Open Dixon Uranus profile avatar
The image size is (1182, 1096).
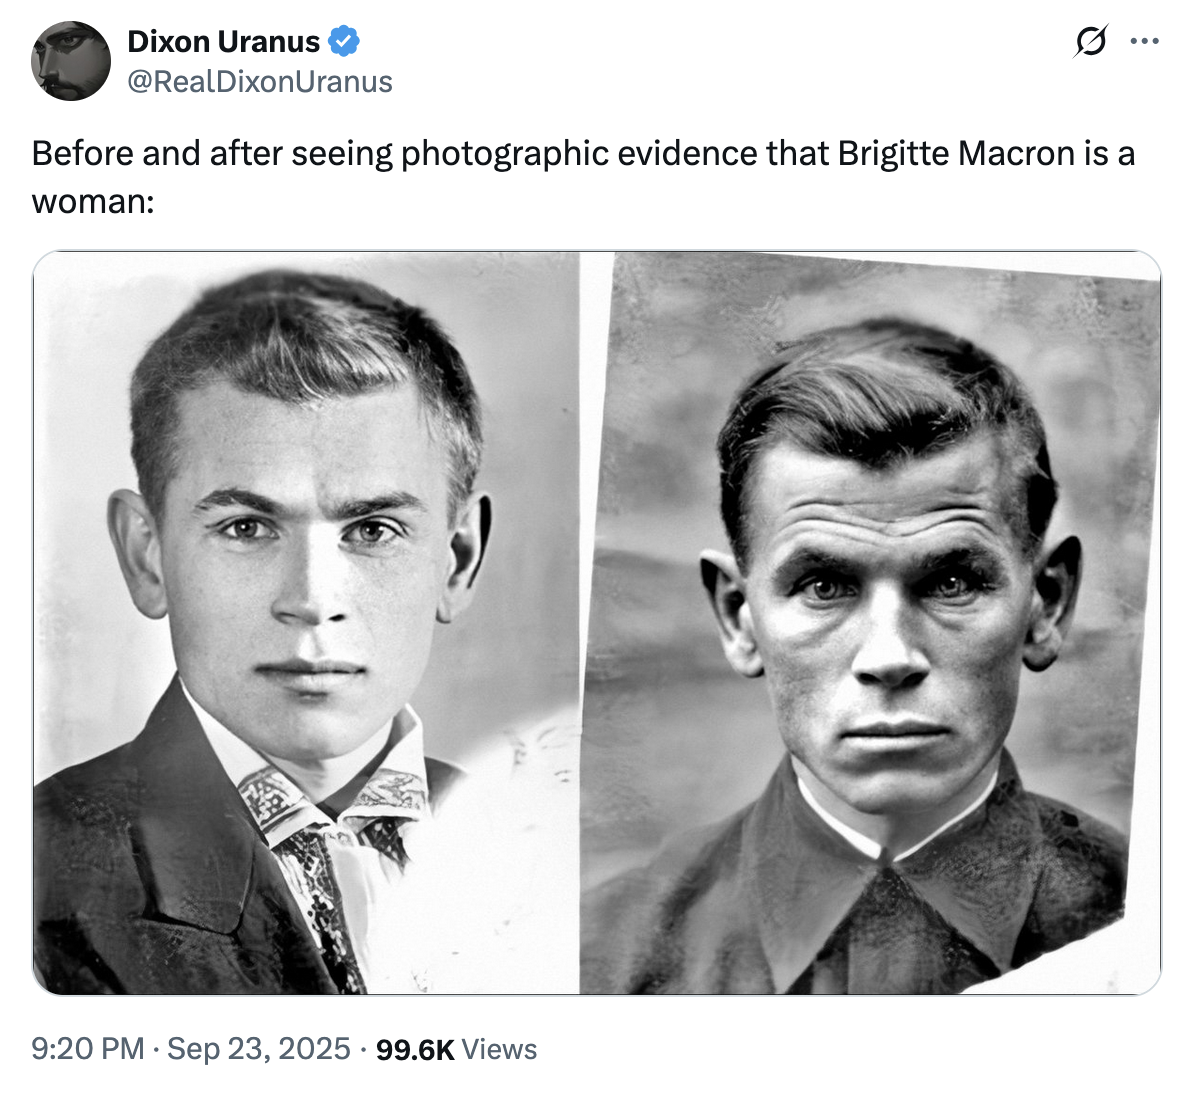(x=70, y=61)
